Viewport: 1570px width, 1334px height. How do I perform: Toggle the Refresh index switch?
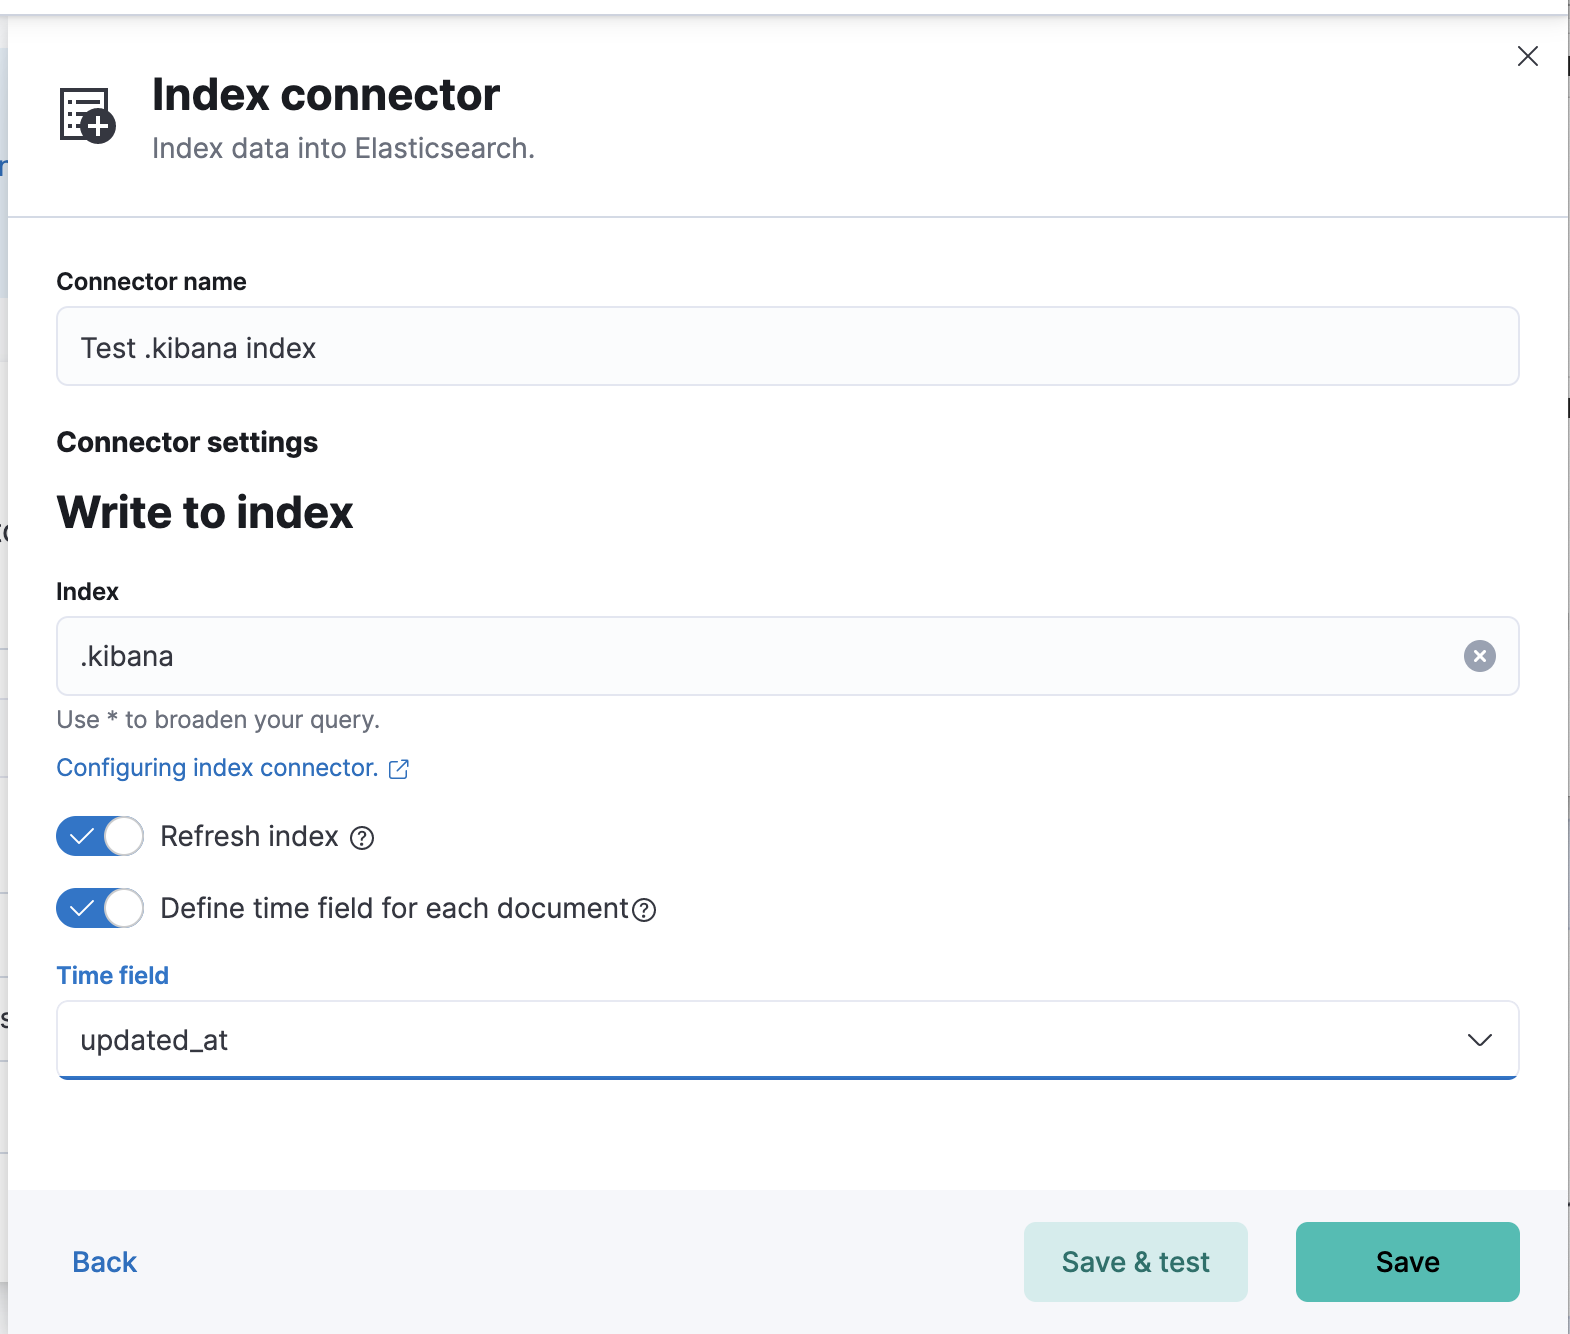click(x=100, y=836)
